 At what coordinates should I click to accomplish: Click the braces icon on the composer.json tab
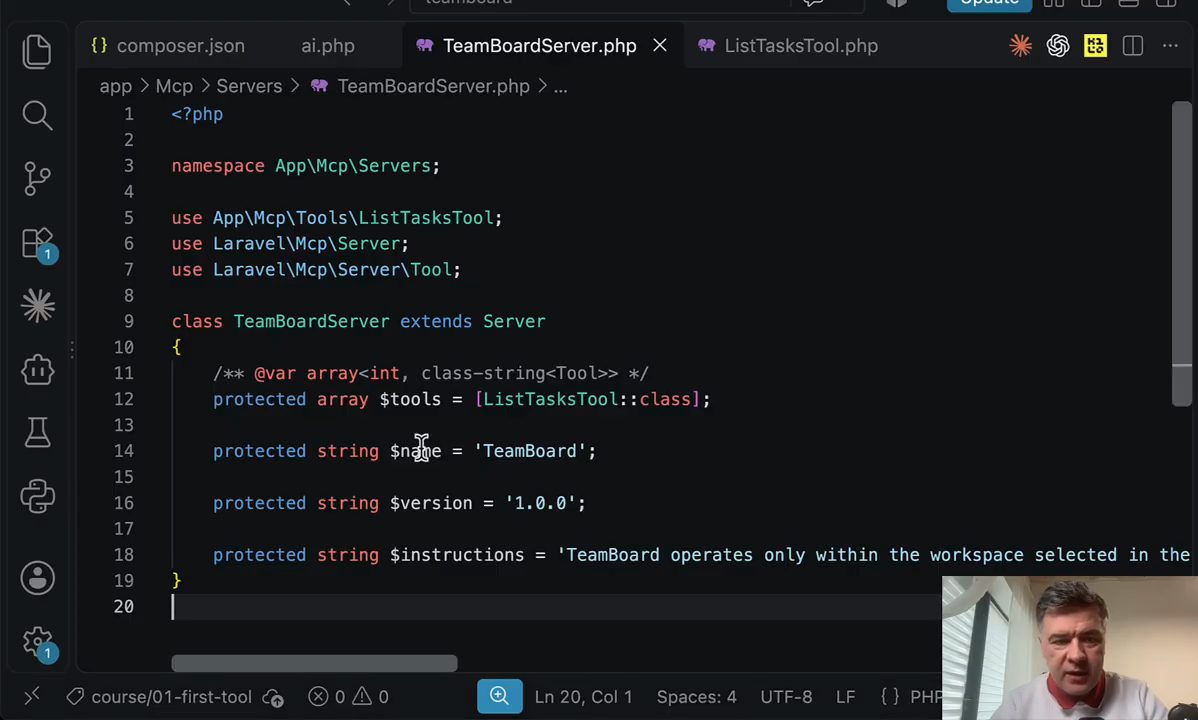click(x=99, y=45)
